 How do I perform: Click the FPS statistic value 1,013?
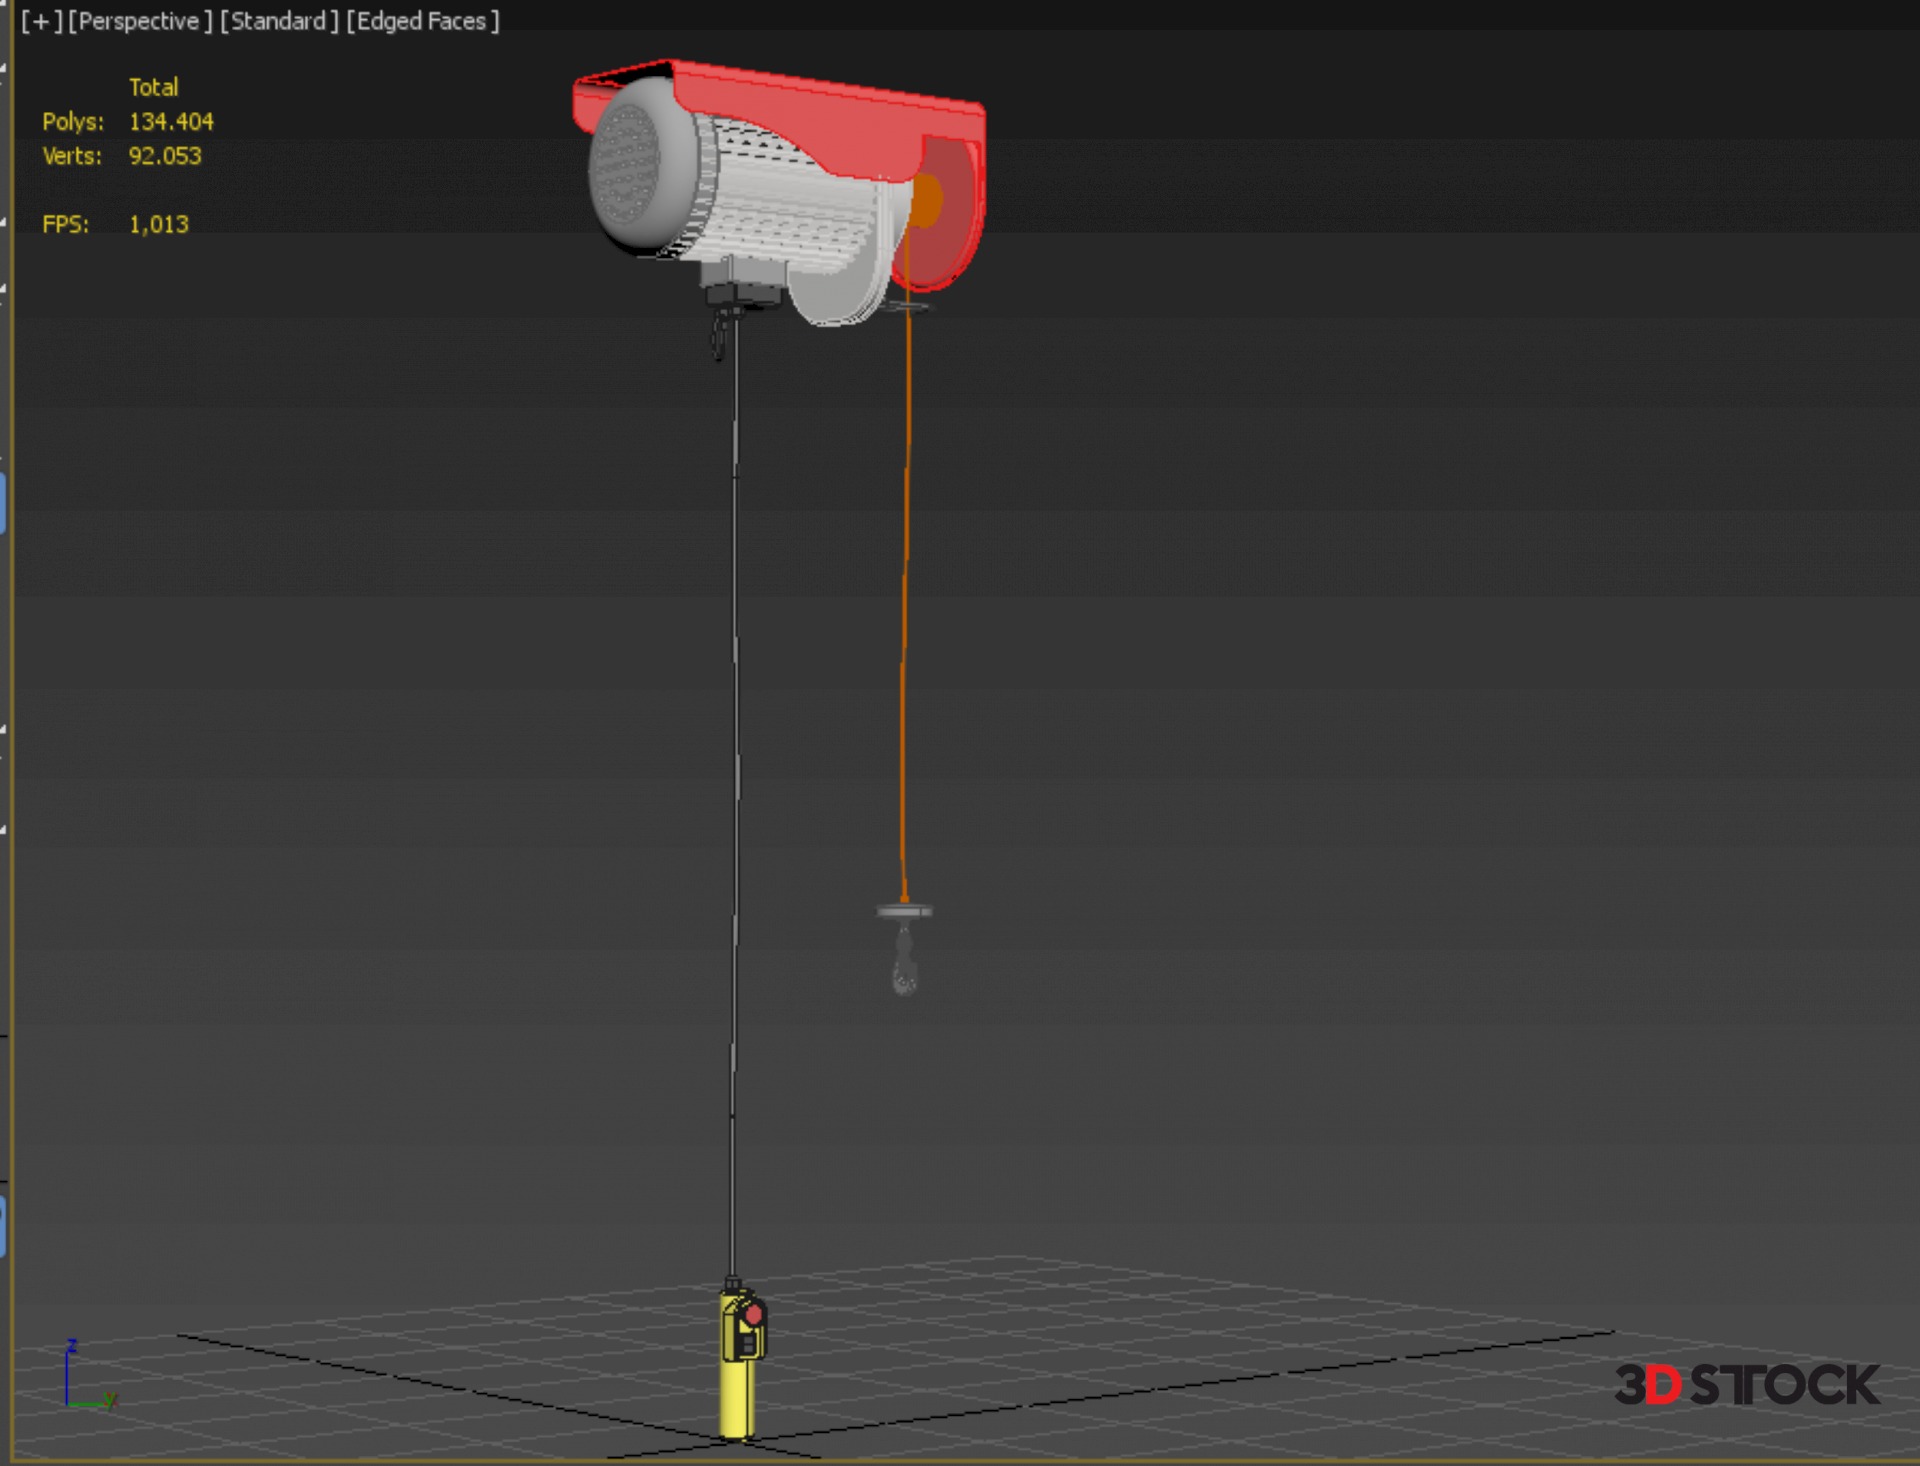[x=158, y=224]
